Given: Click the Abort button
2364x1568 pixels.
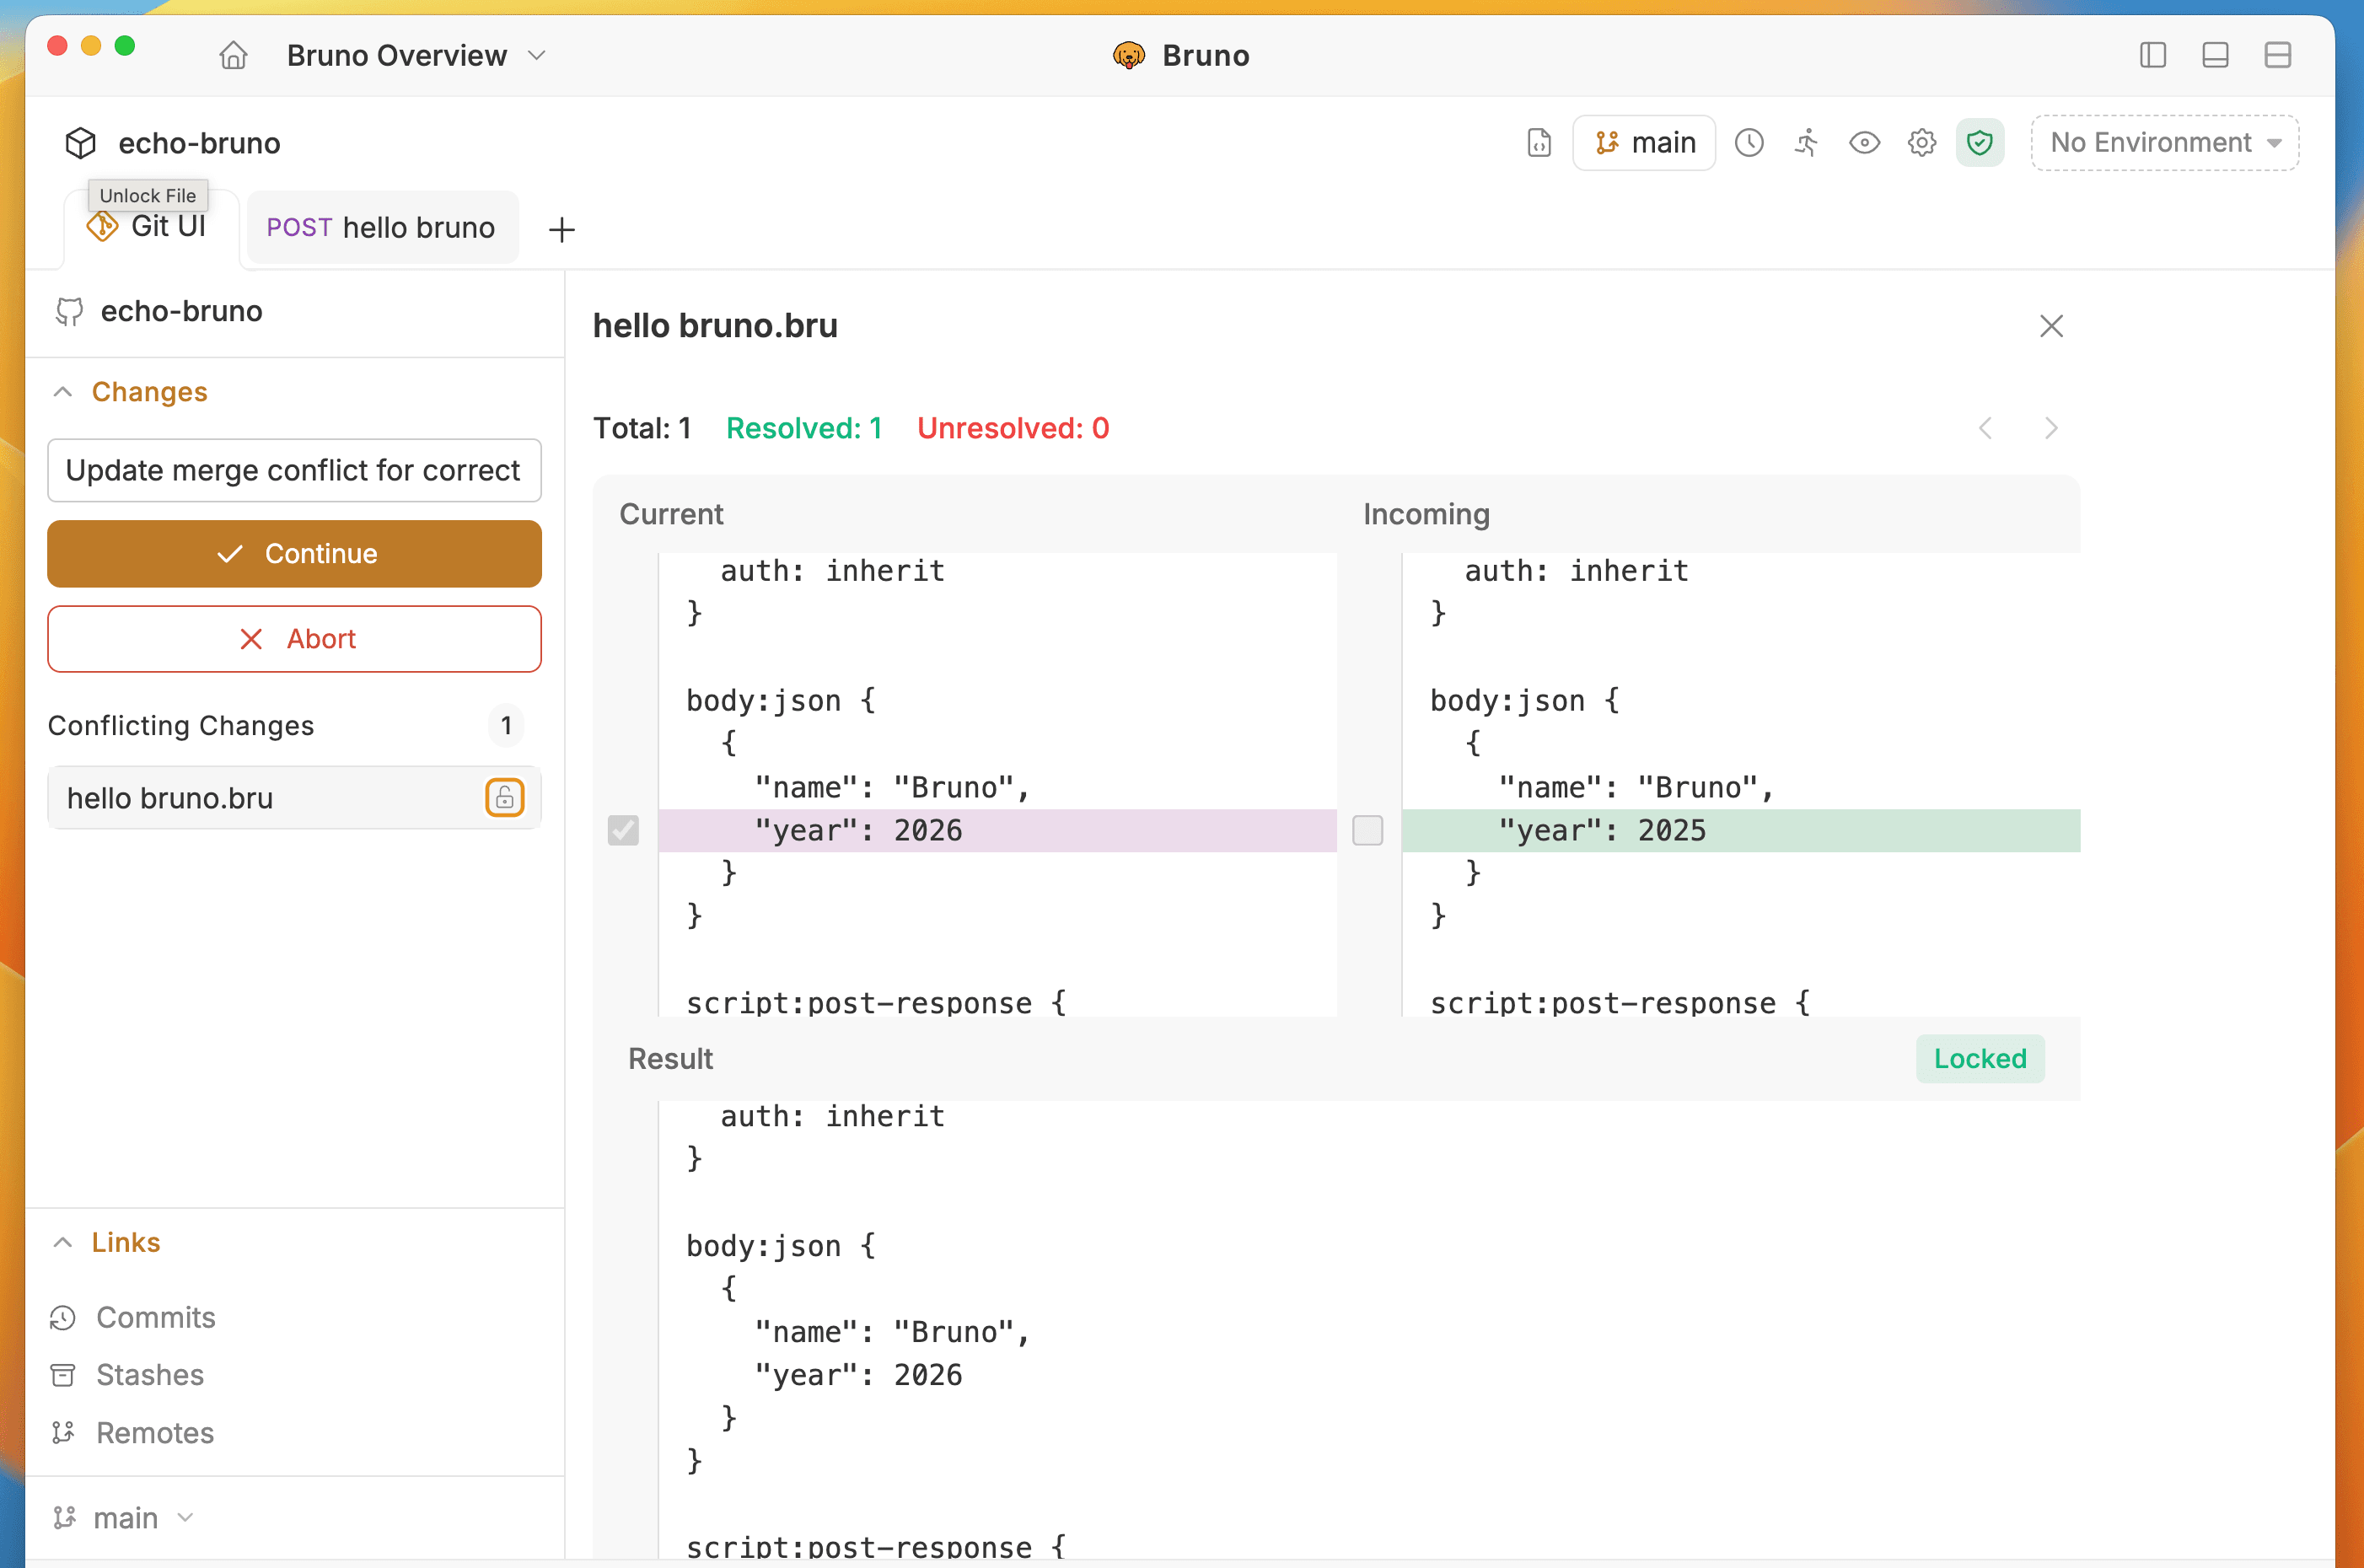Looking at the screenshot, I should coord(294,639).
